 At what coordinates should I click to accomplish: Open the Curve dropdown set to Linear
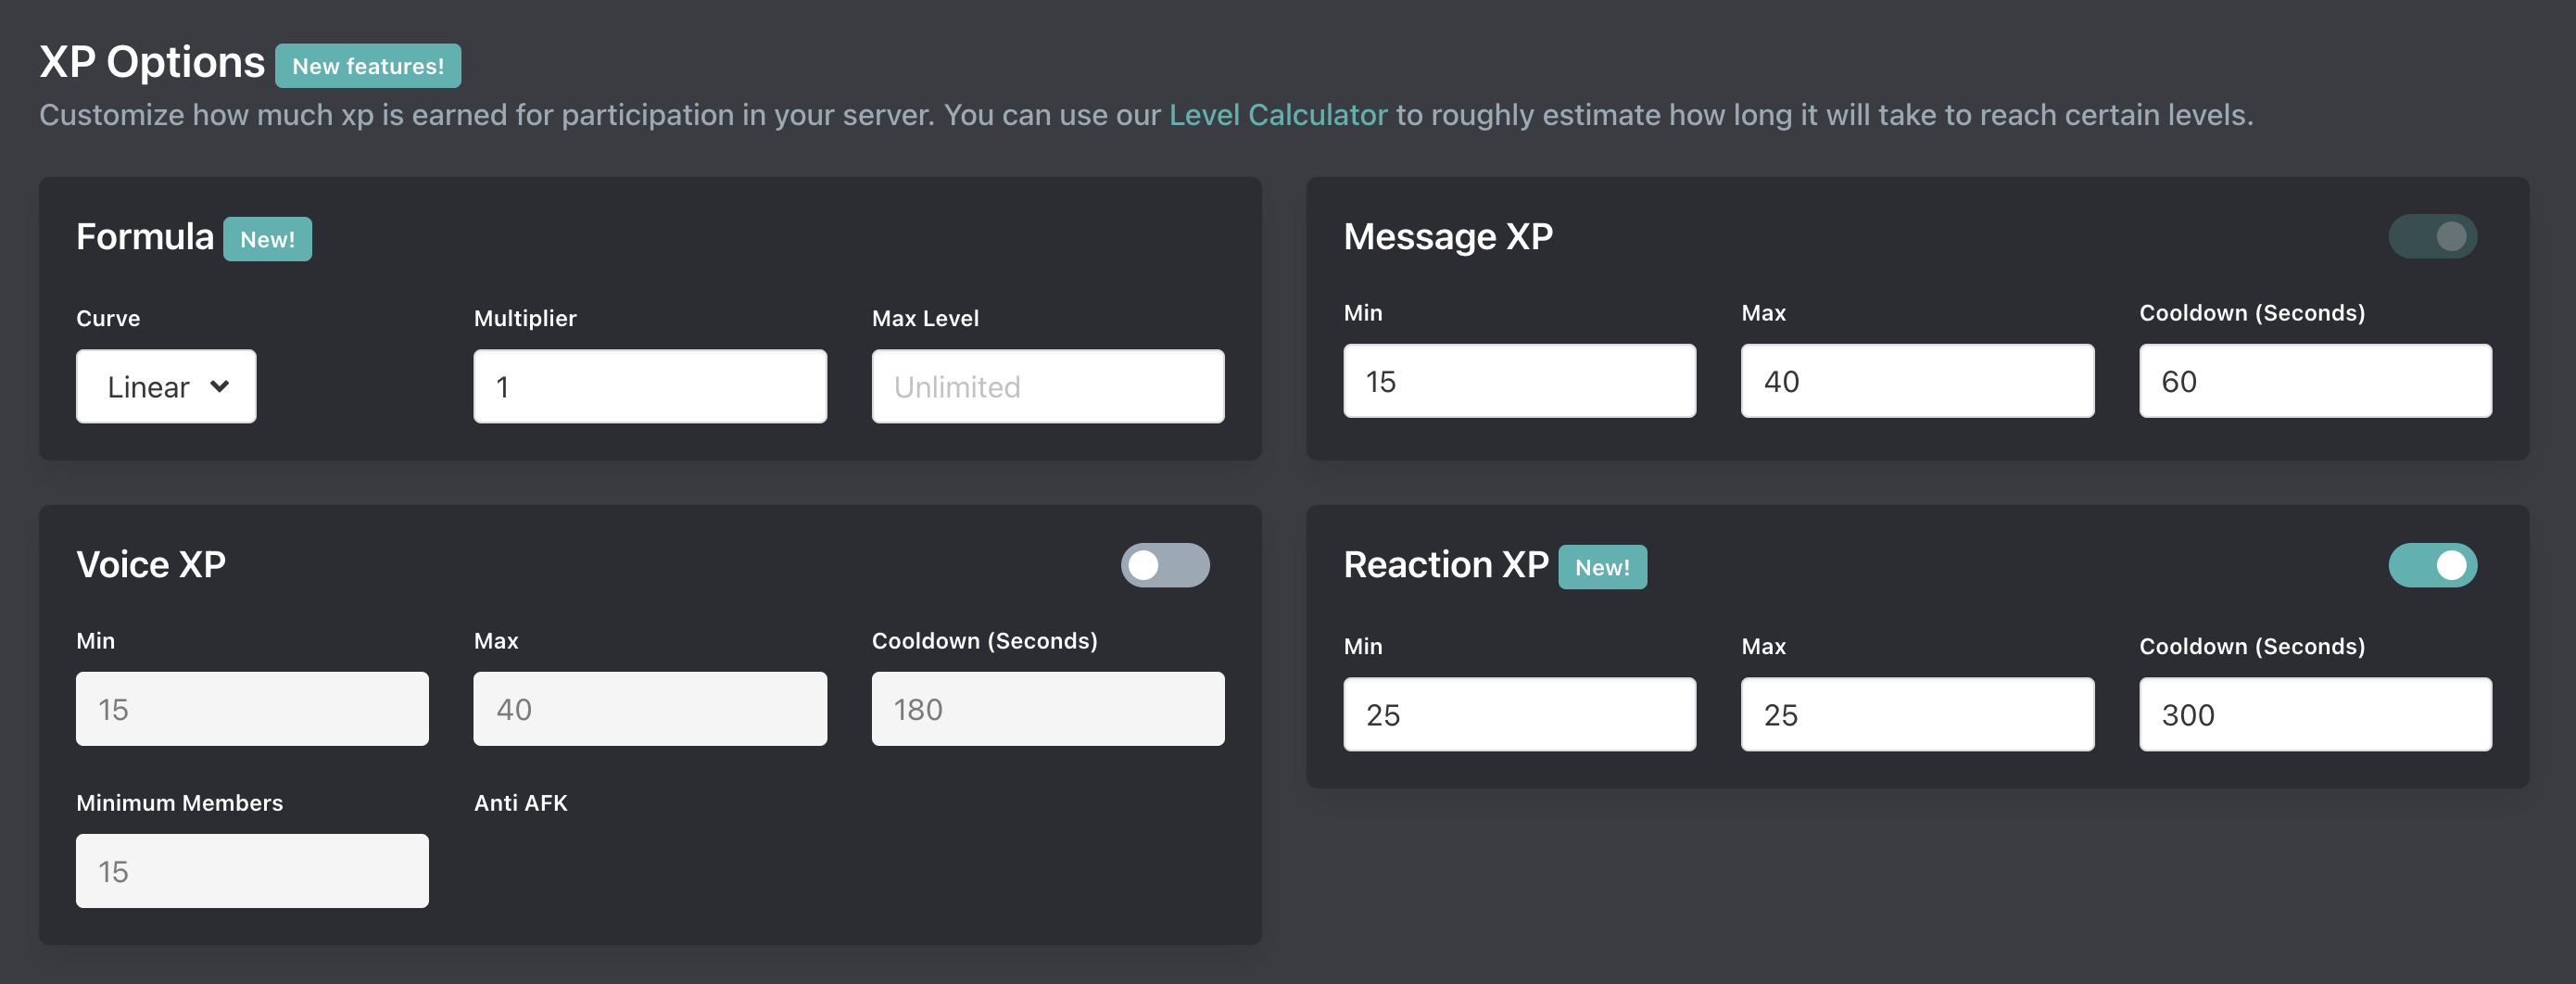click(166, 386)
